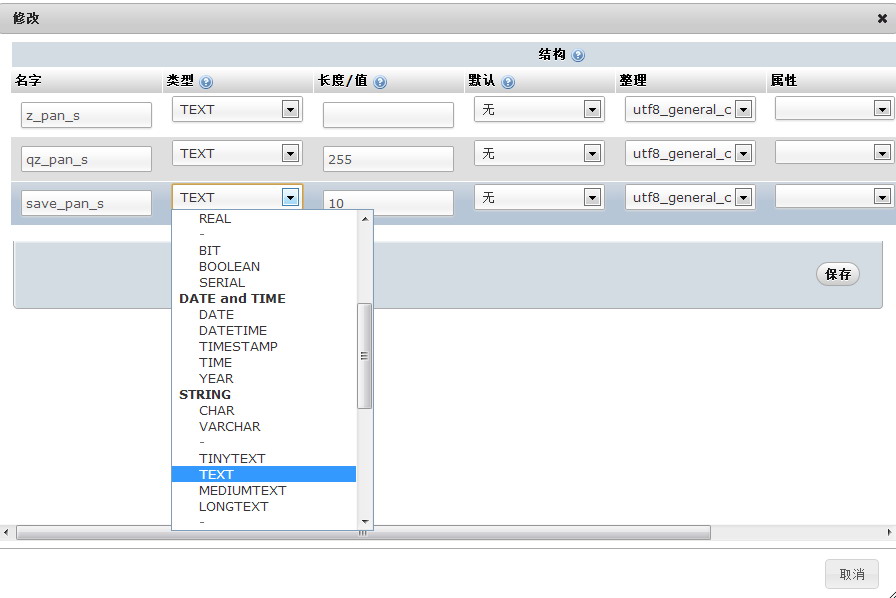The width and height of the screenshot is (896, 598).
Task: Select LONGTEXT from the type list
Action: coord(232,506)
